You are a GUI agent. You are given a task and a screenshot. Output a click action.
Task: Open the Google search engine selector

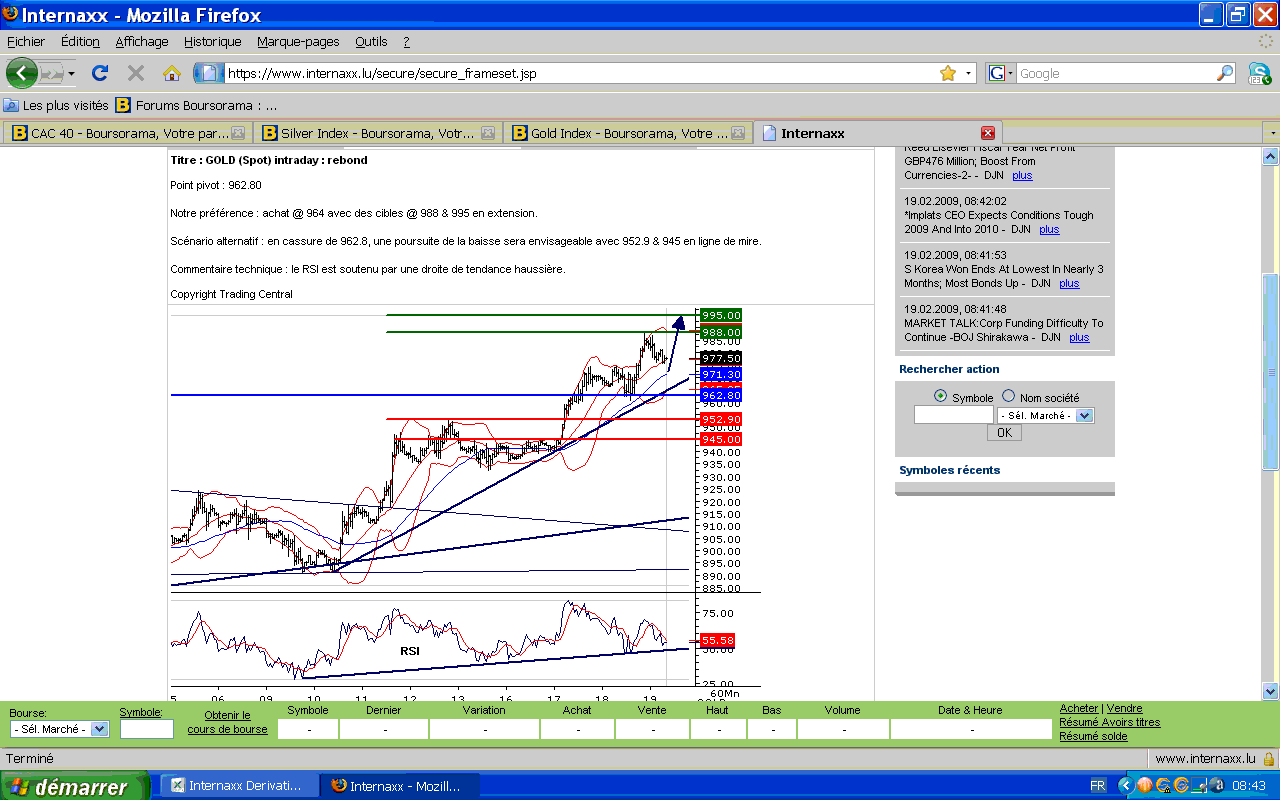point(1000,73)
